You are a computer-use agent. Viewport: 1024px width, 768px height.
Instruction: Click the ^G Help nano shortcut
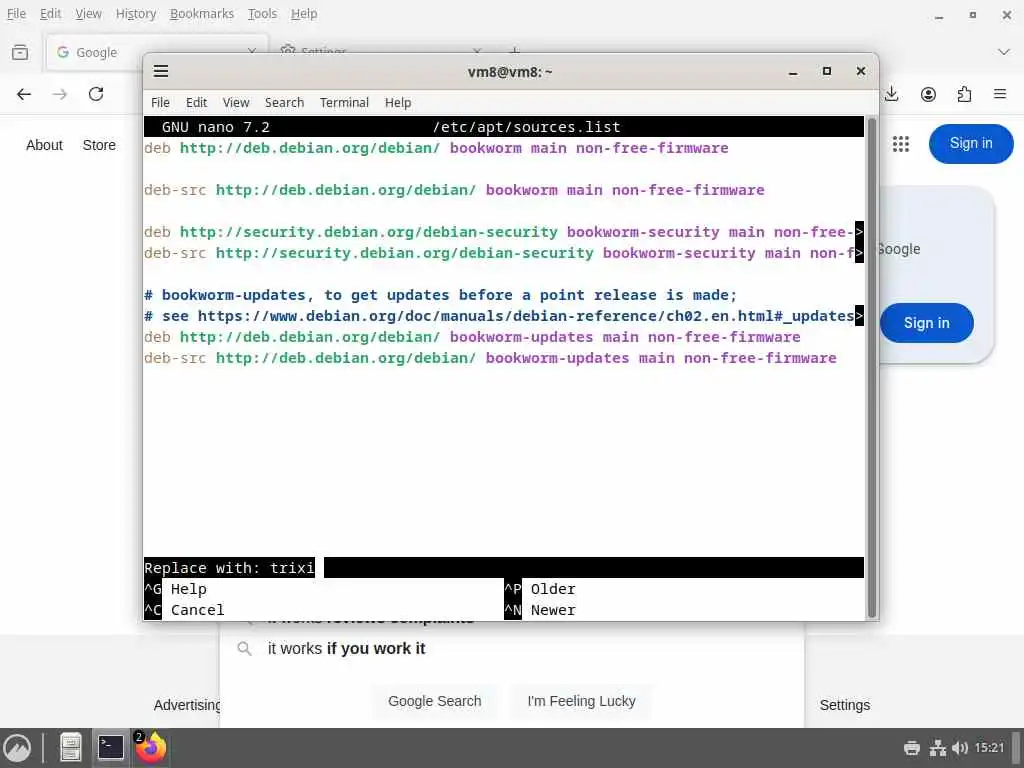tap(176, 589)
